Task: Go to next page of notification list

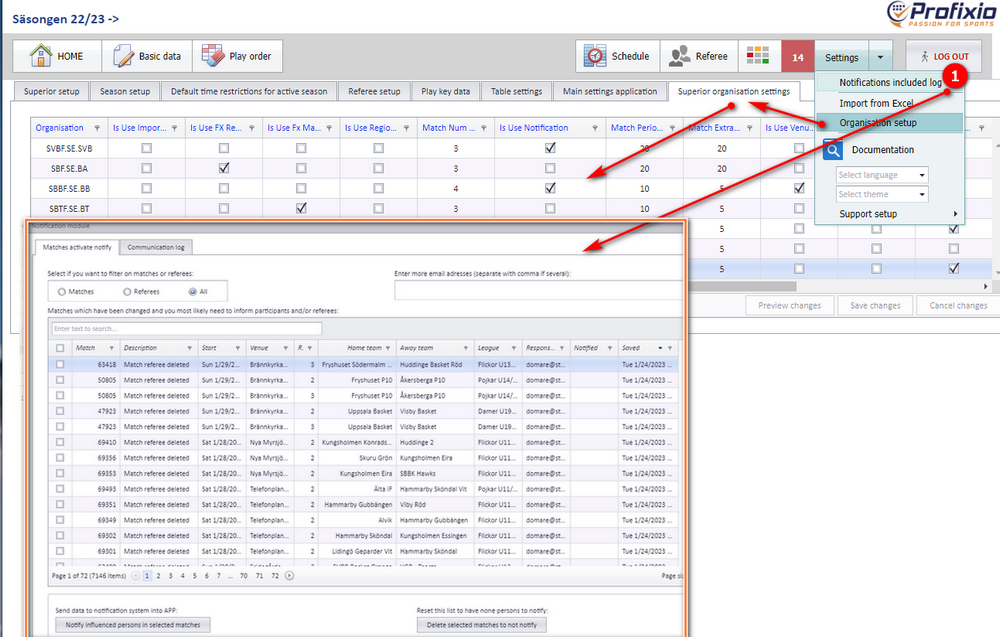Action: [x=290, y=576]
